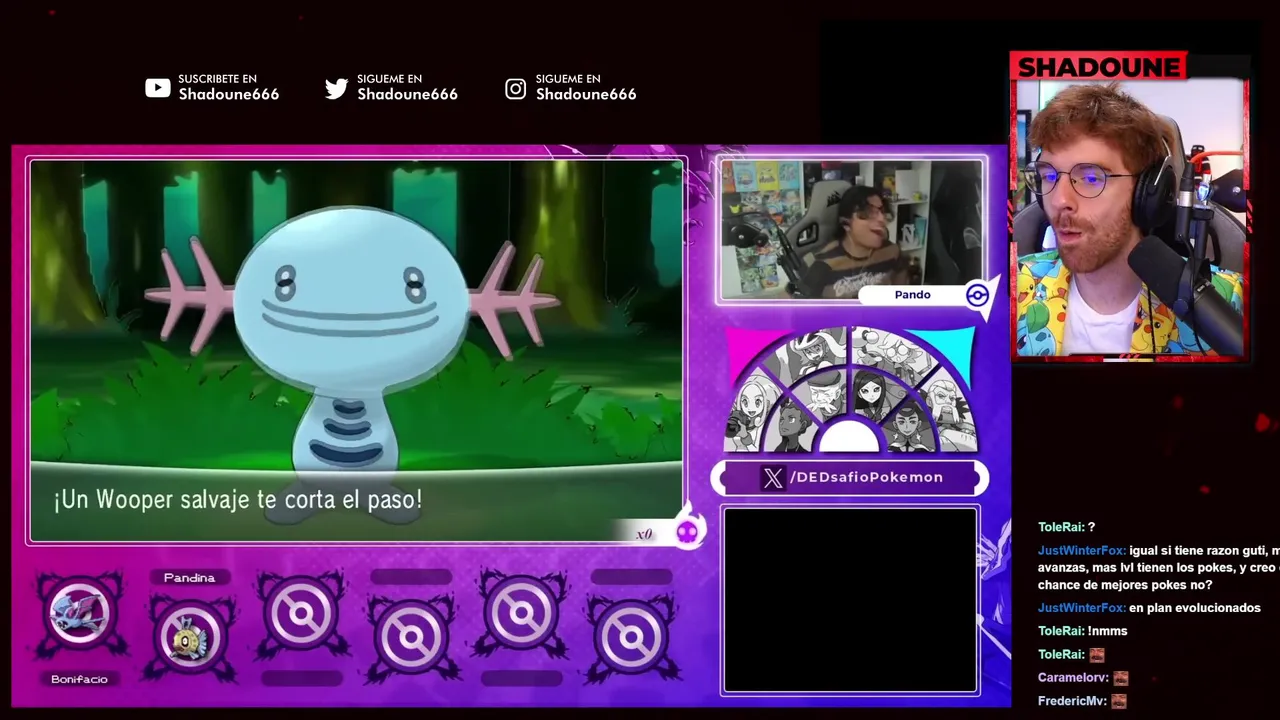This screenshot has height=720, width=1280.
Task: Click ToleRai's '!nmms' chat message
Action: point(1082,631)
